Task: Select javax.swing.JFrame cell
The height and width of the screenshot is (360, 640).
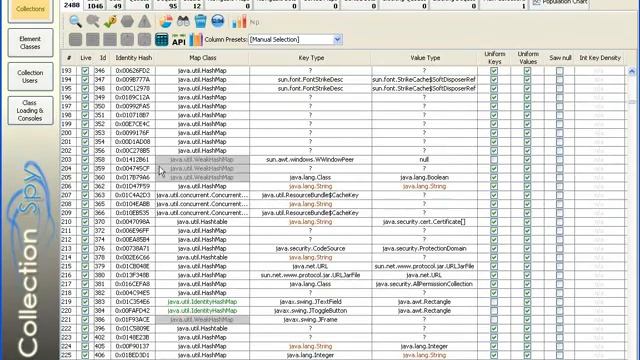Action: [x=310, y=320]
